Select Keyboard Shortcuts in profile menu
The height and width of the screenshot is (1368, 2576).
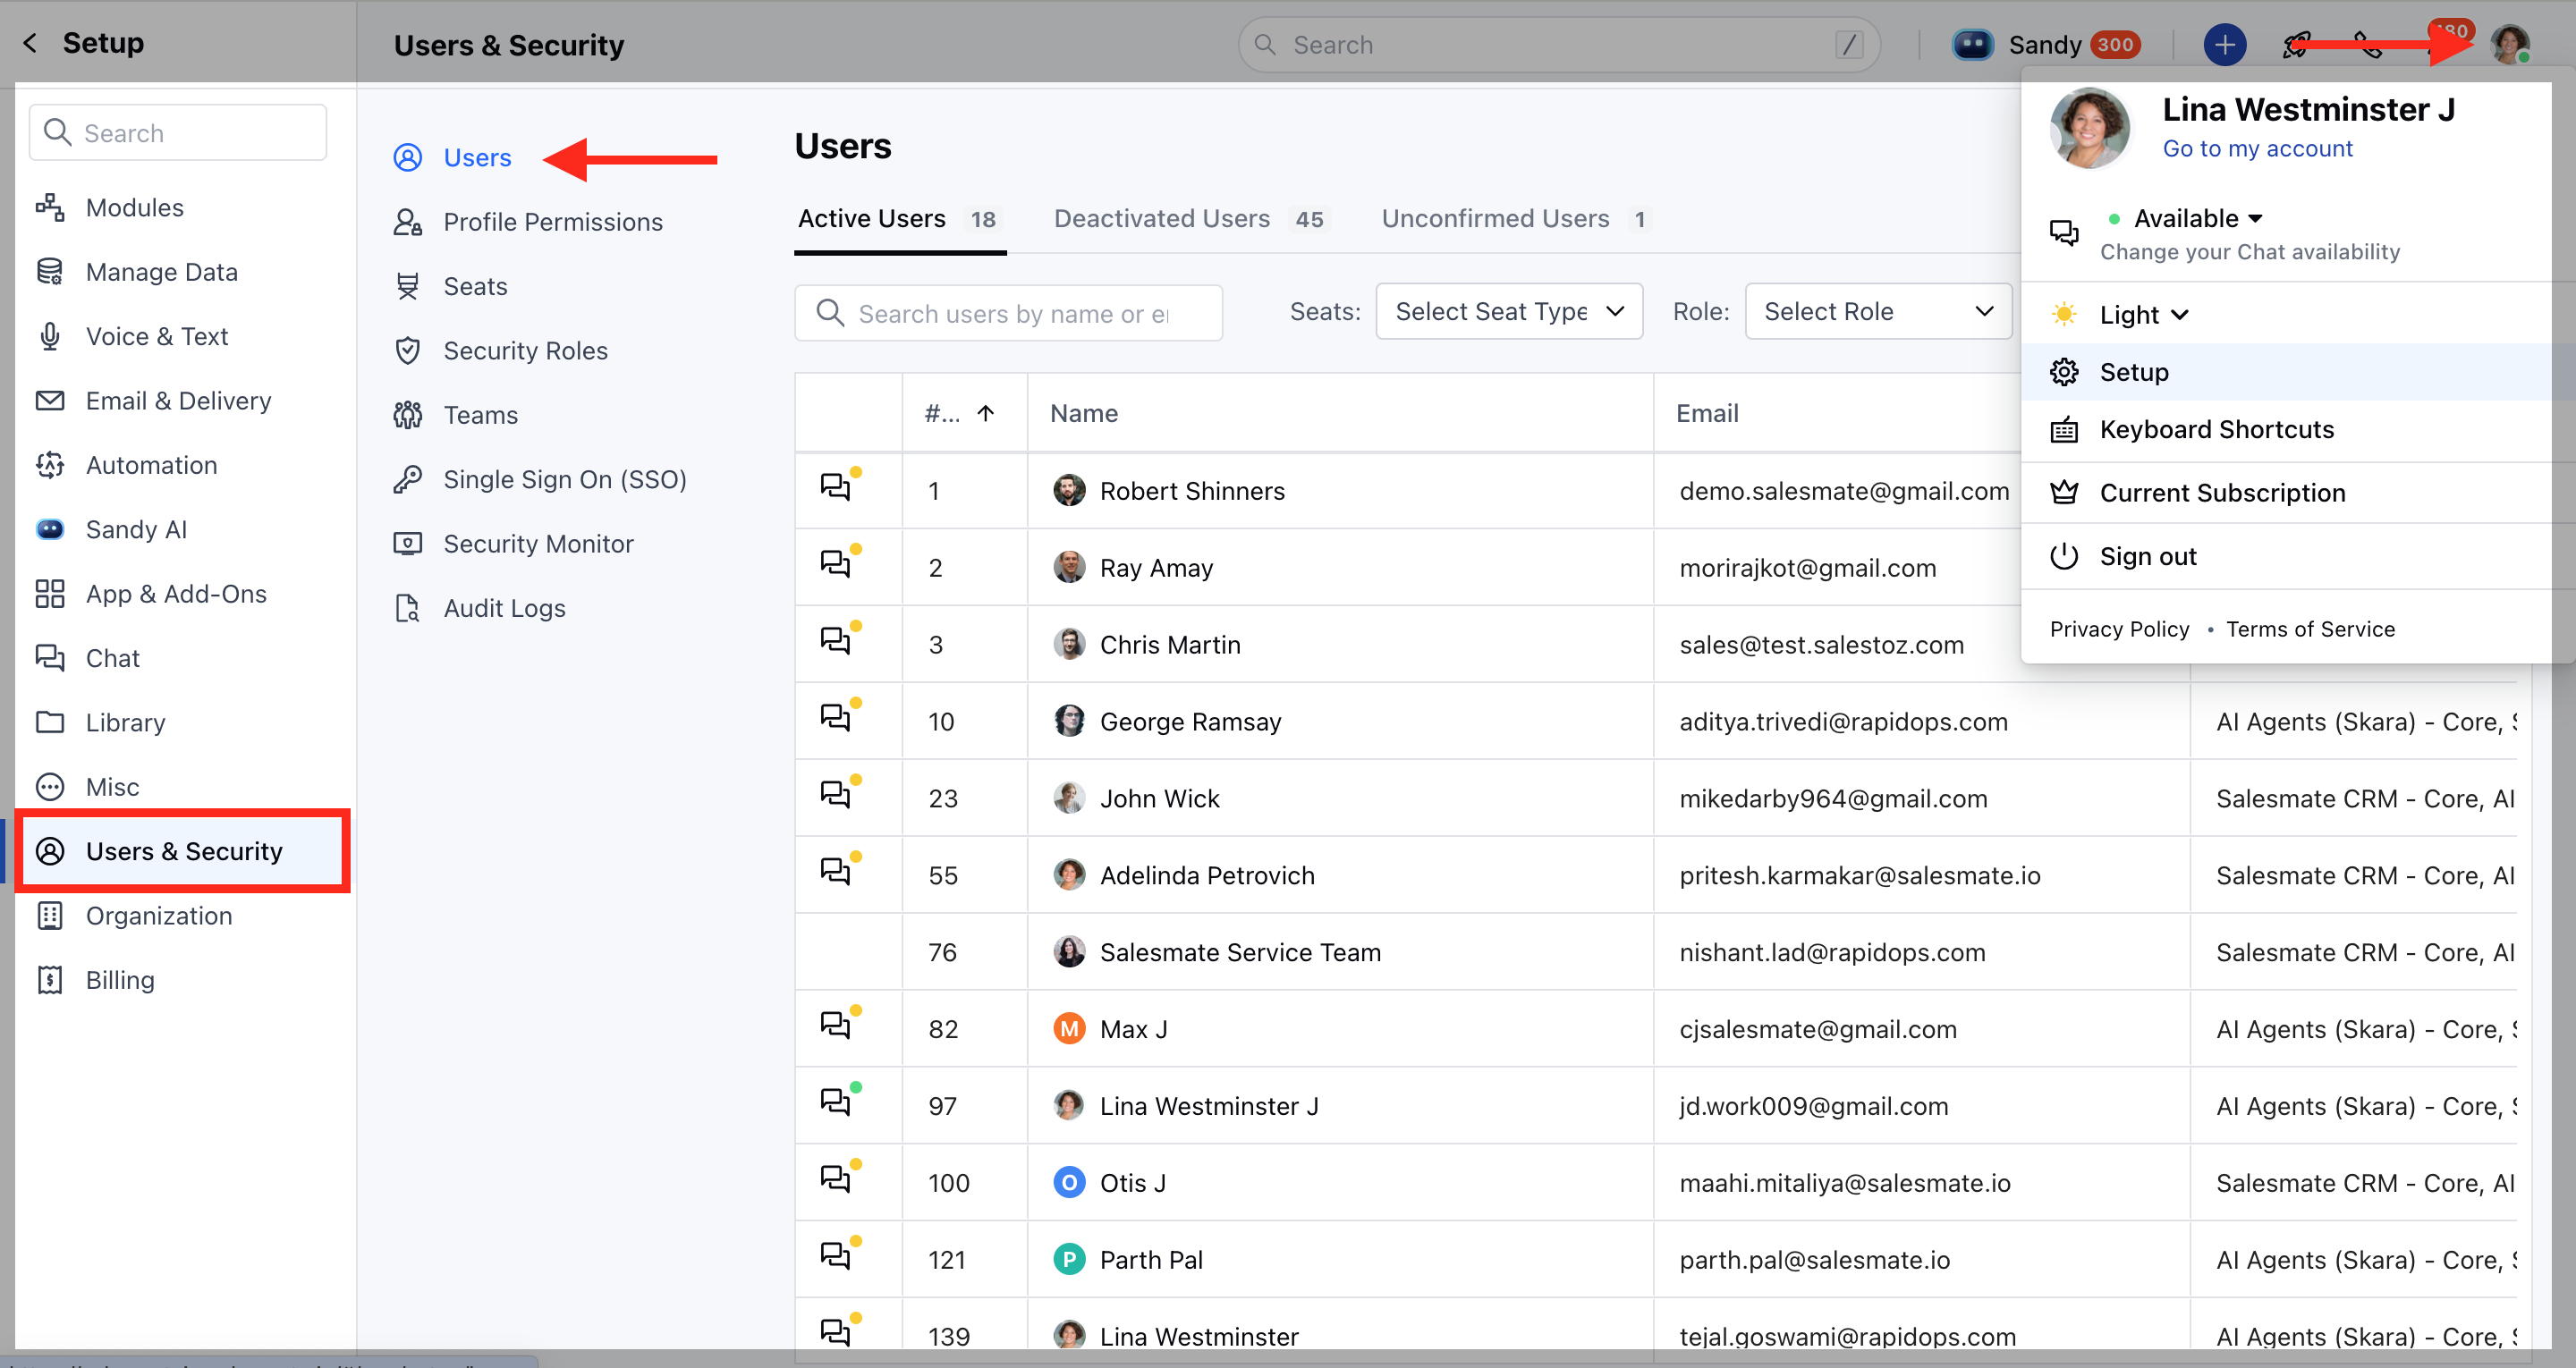coord(2216,430)
